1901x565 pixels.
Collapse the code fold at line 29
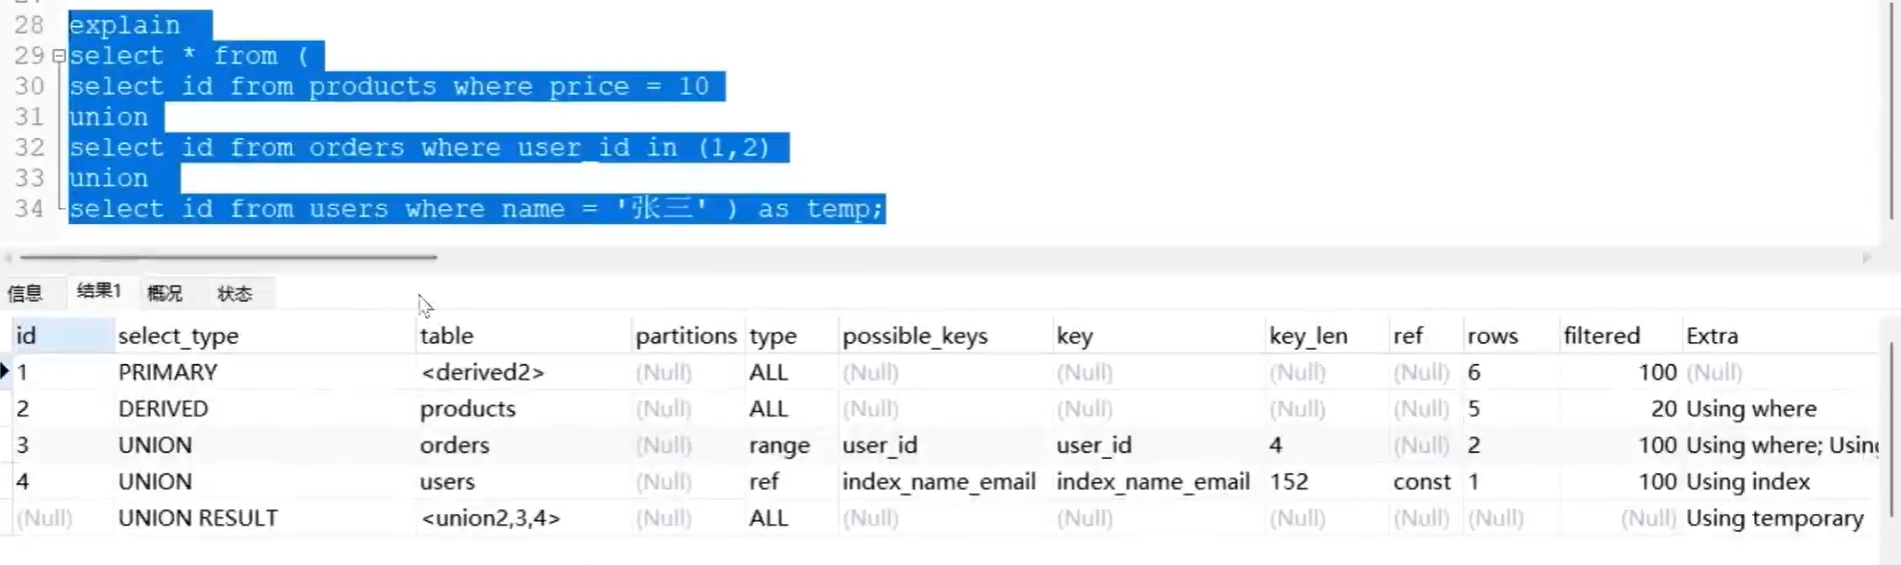(x=59, y=56)
